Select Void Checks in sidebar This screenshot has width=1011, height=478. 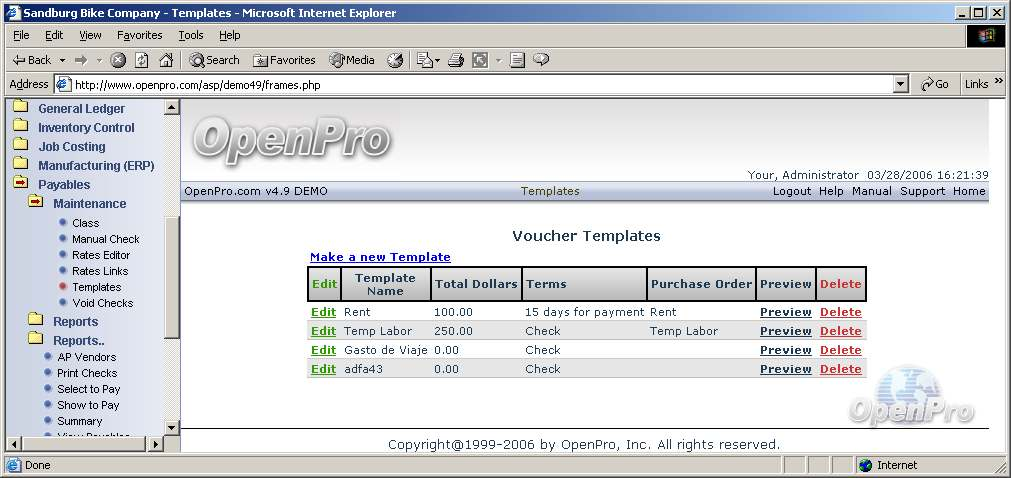[102, 303]
